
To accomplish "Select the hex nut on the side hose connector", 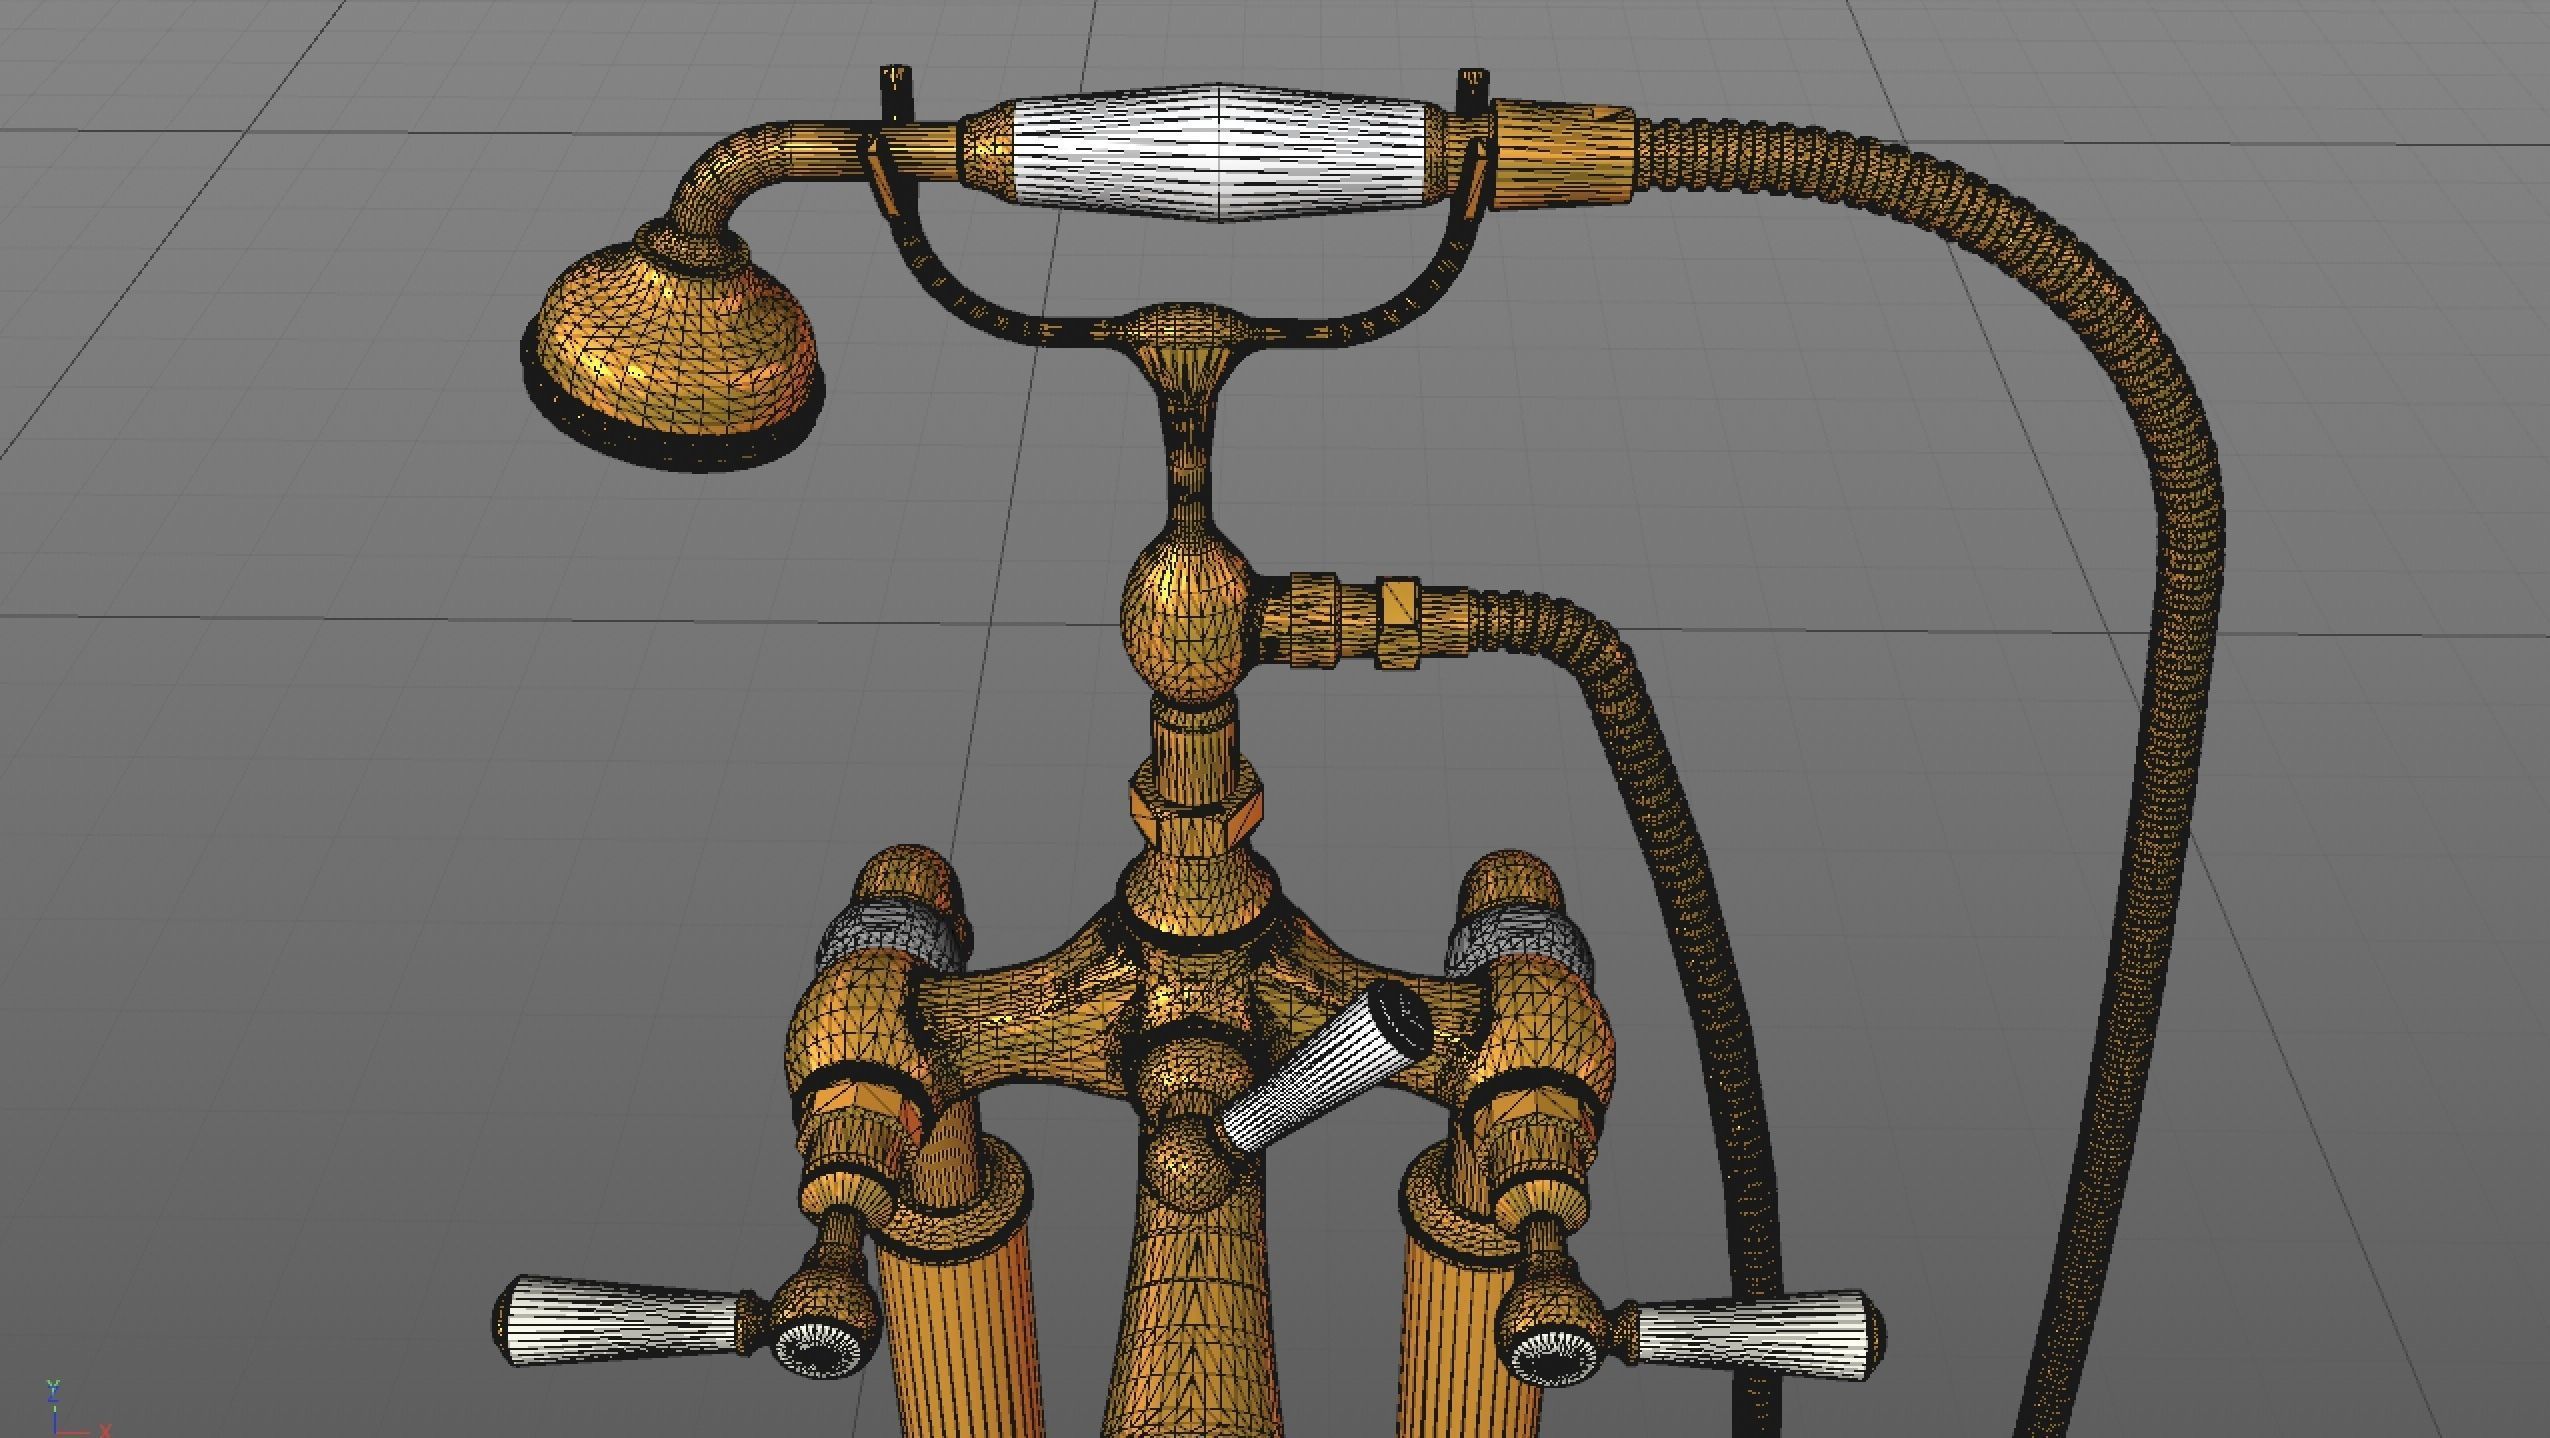I will [1397, 622].
